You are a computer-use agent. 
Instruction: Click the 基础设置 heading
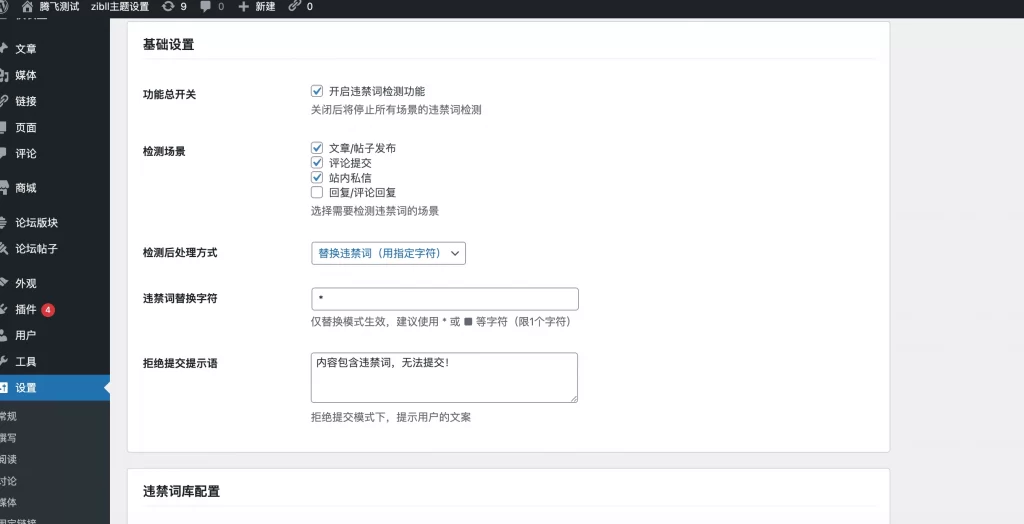[x=168, y=44]
